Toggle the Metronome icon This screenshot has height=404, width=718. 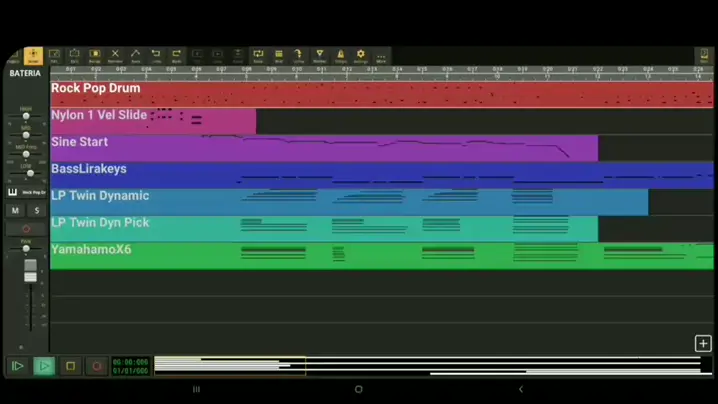[x=340, y=55]
